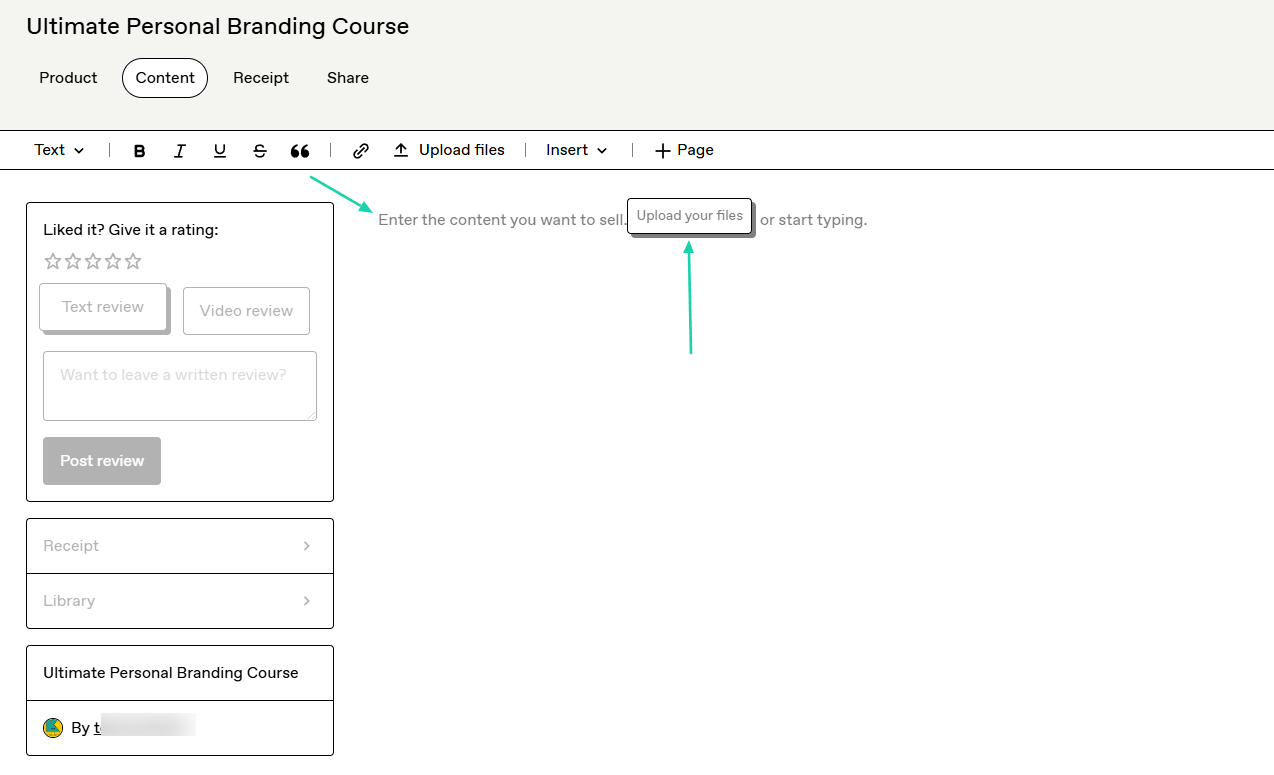Open the Insert dropdown menu

pyautogui.click(x=577, y=150)
